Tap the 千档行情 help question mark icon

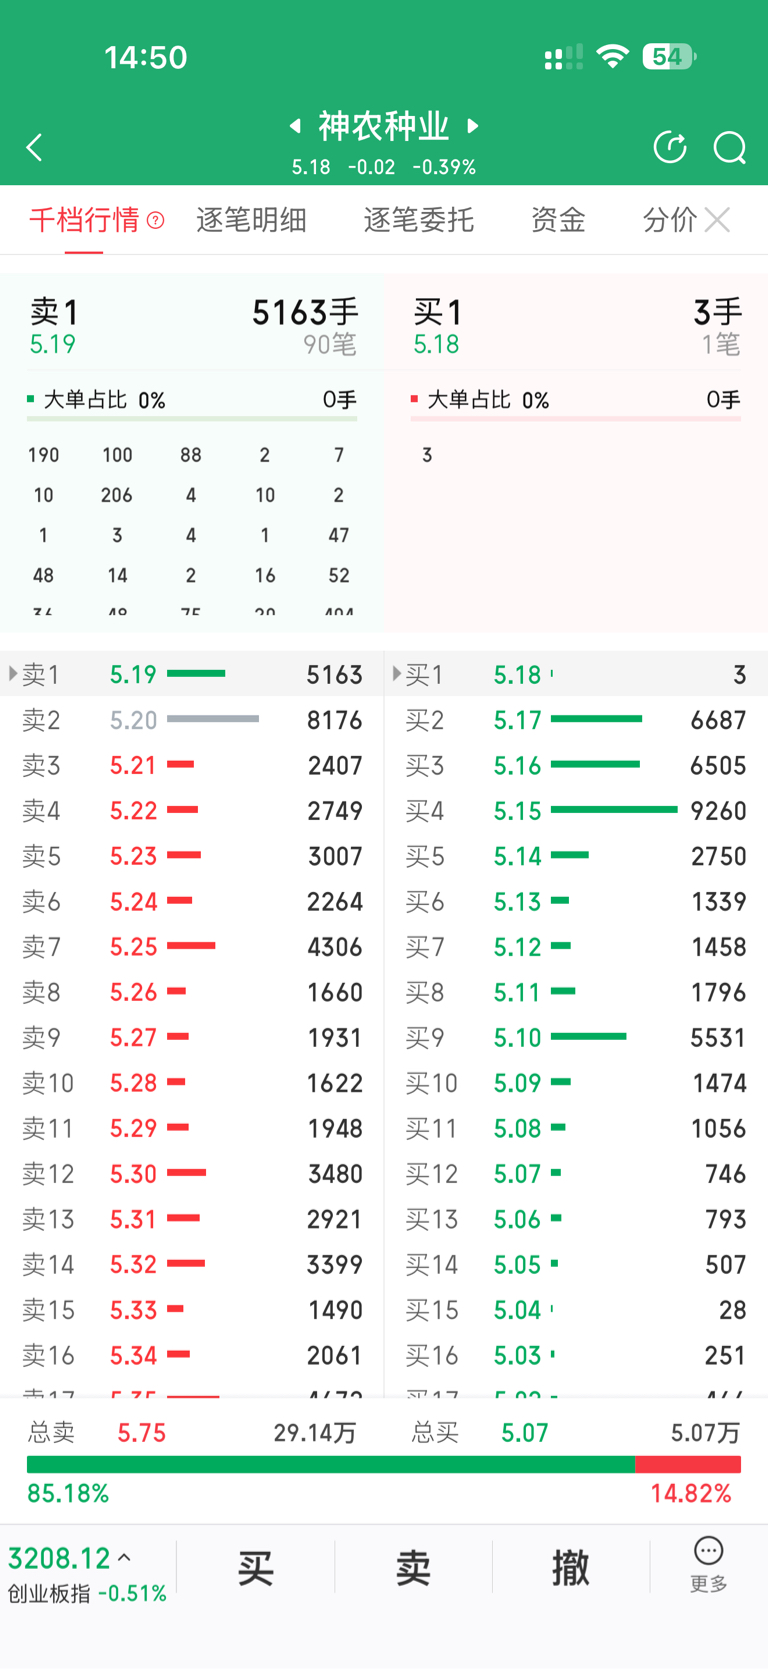click(x=155, y=220)
